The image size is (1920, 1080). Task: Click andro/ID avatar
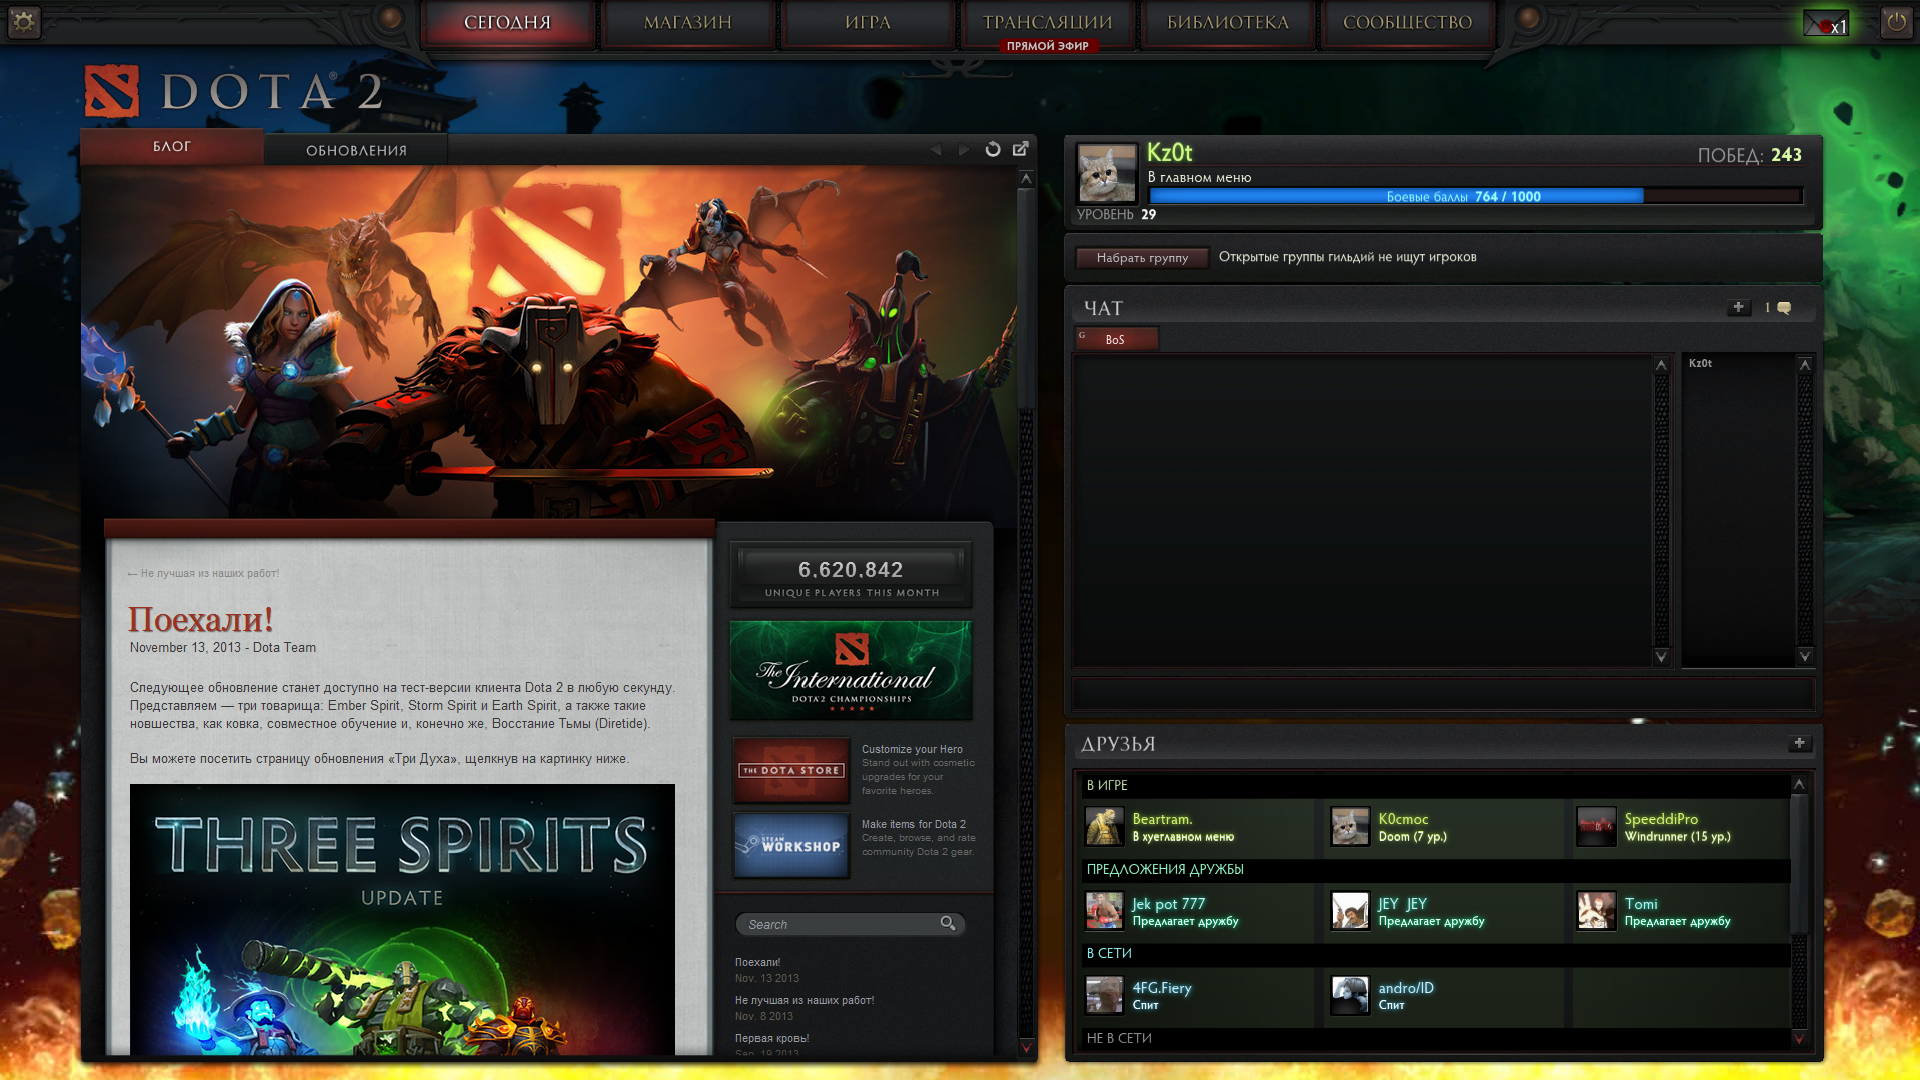[x=1350, y=995]
